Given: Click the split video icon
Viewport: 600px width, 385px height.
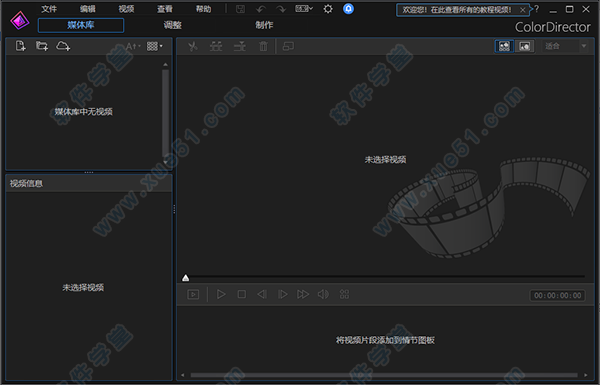Looking at the screenshot, I should (216, 46).
